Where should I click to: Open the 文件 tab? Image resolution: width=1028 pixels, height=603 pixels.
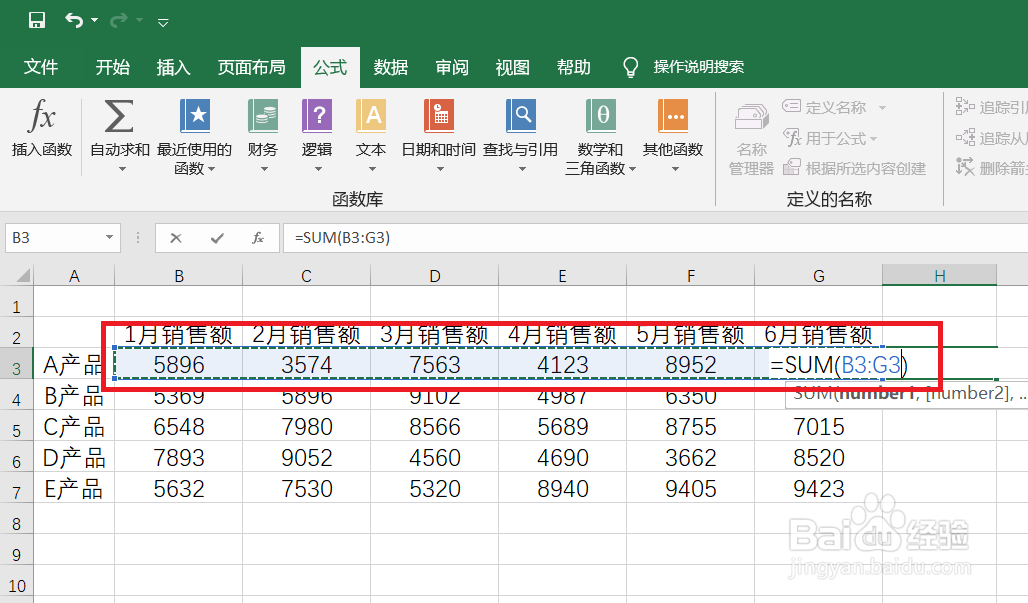(x=41, y=67)
